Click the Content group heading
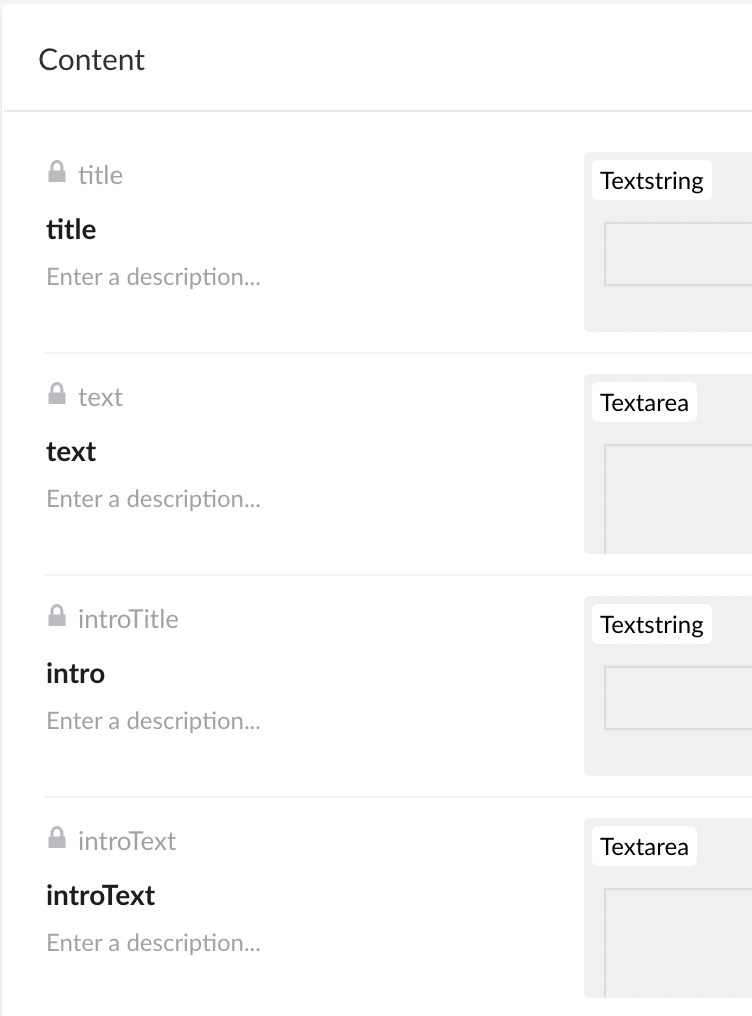Screen dimensions: 752x1016 (x=91, y=60)
